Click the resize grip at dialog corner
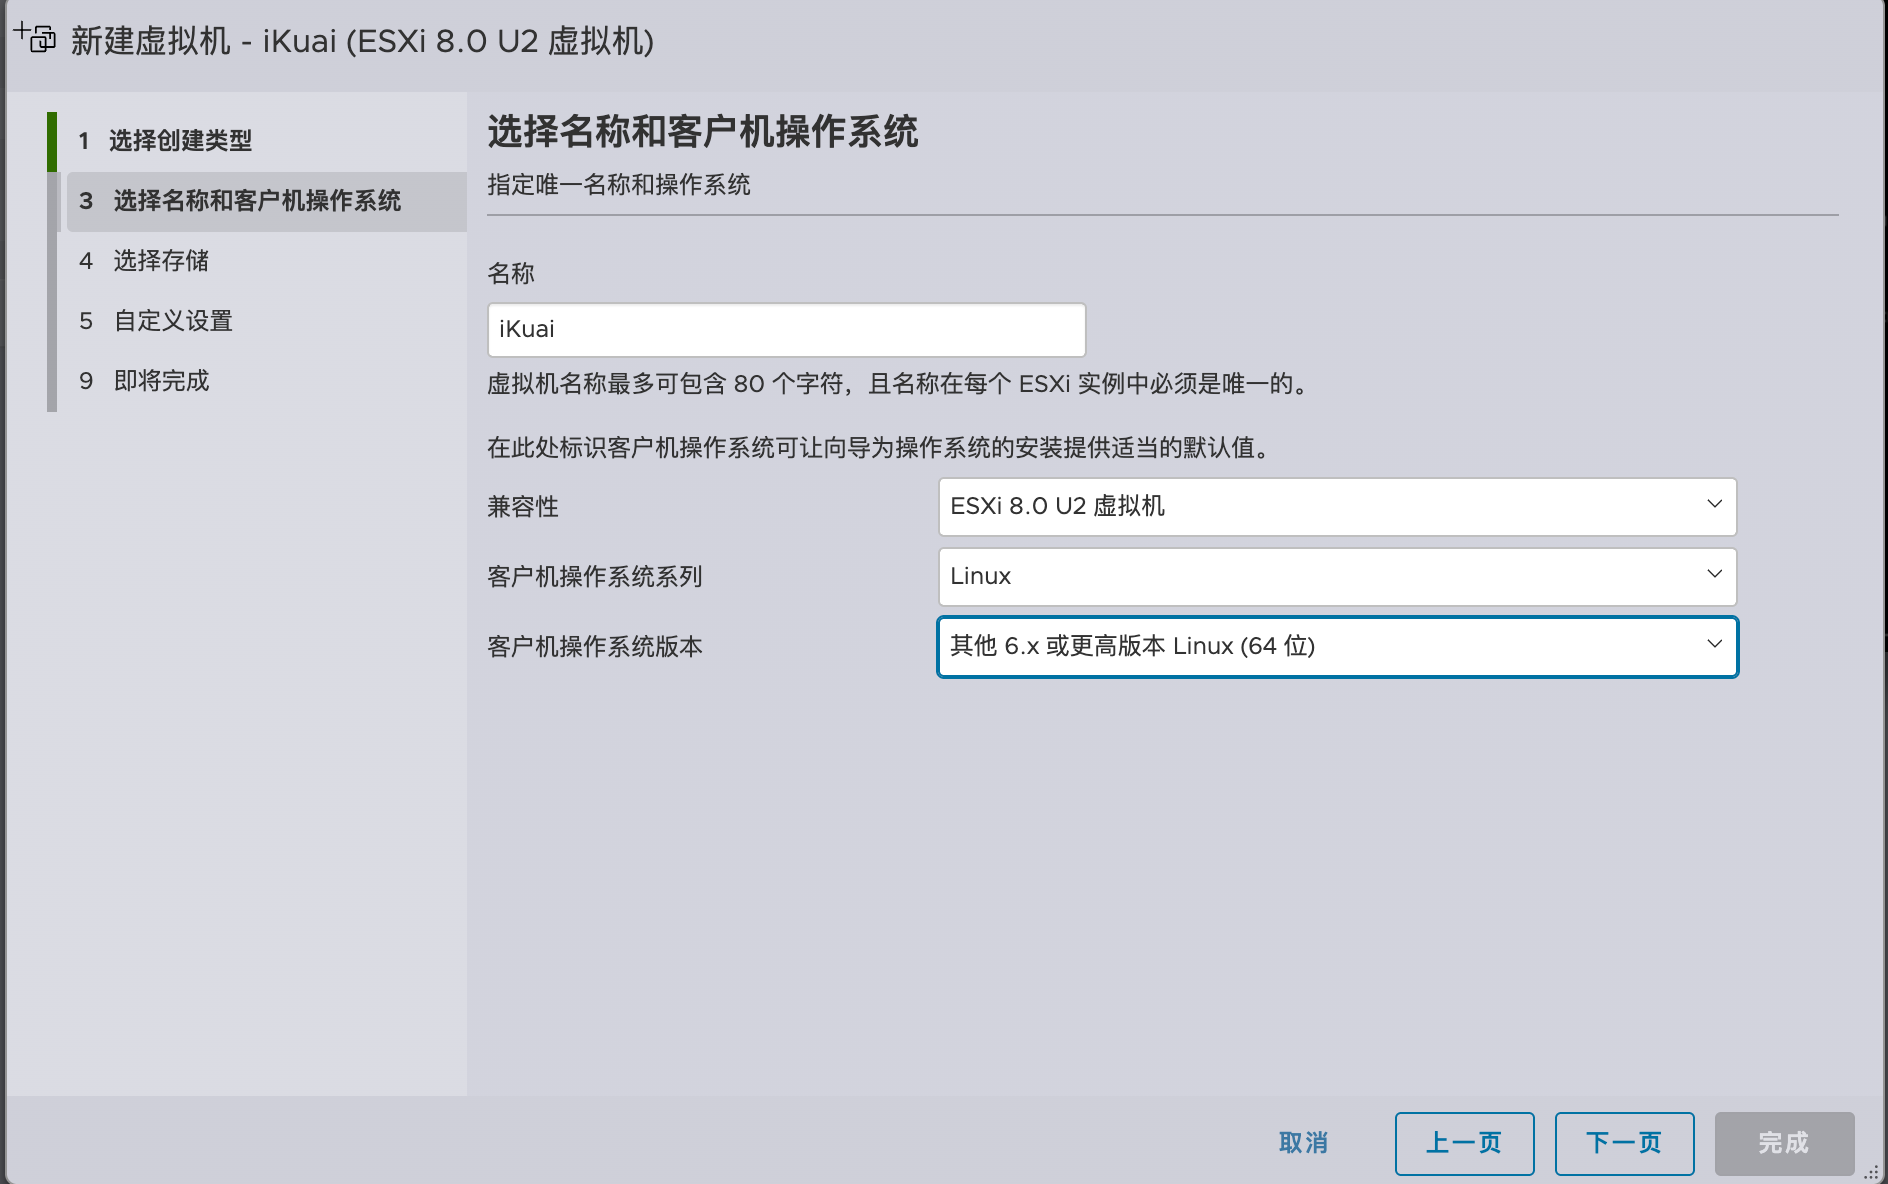Screen dimensions: 1888x1184 coord(1871,1172)
